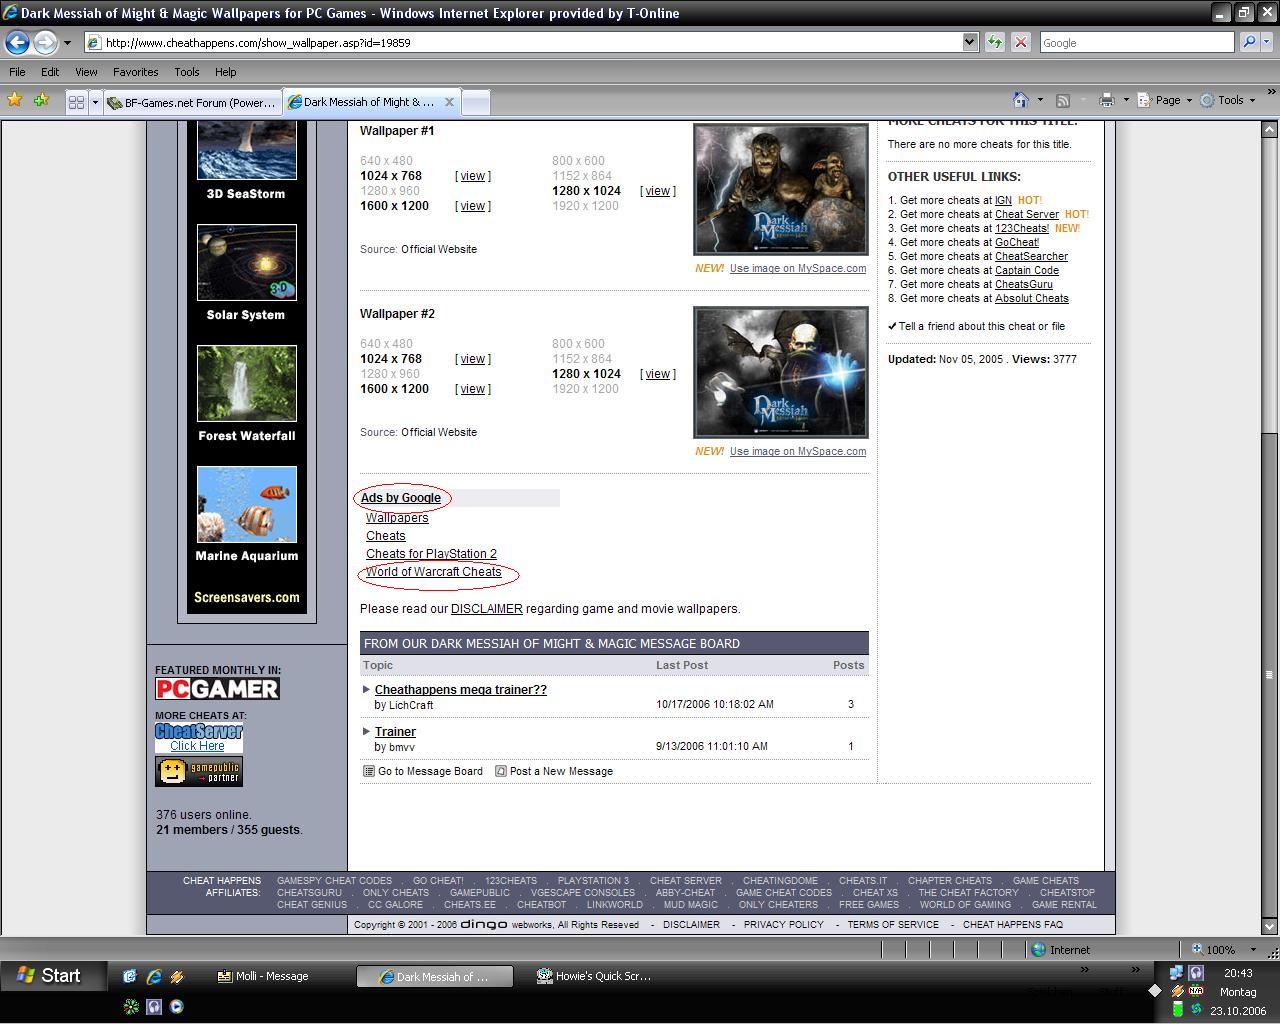Click the vertical scrollbar down arrow
This screenshot has height=1024, width=1280.
click(1270, 927)
